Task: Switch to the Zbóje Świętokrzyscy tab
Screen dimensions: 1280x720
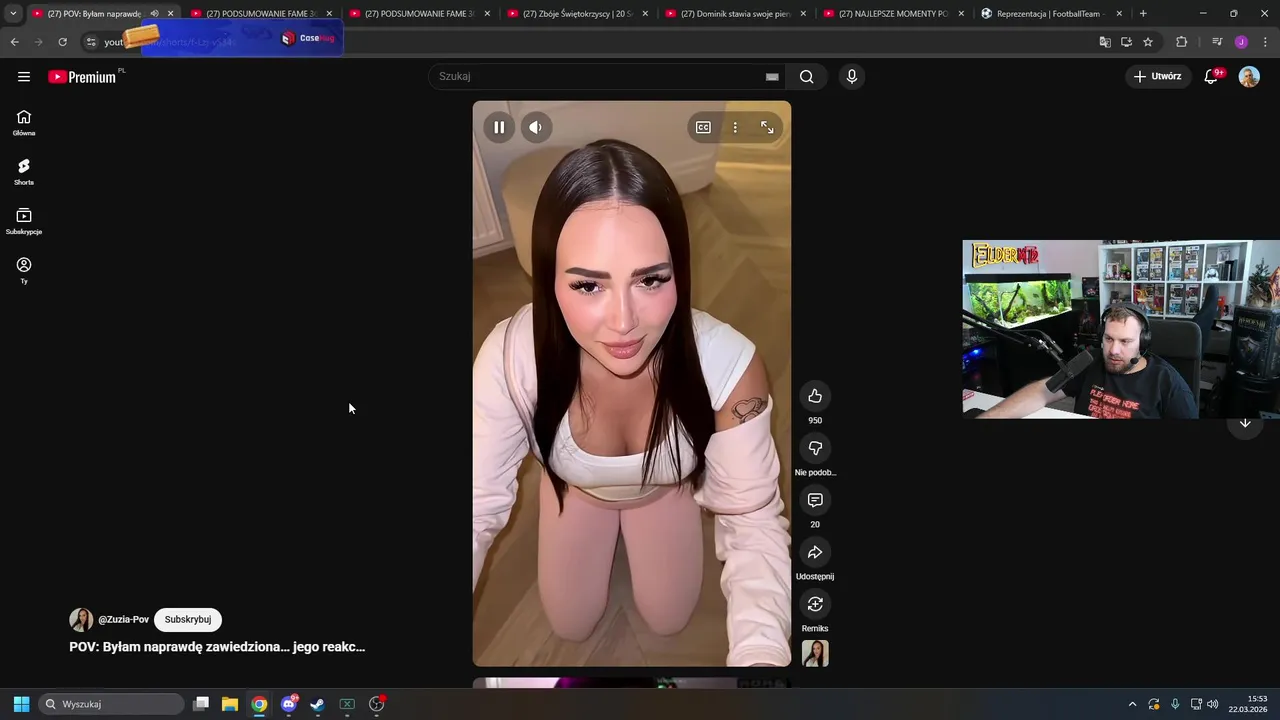Action: coord(578,14)
